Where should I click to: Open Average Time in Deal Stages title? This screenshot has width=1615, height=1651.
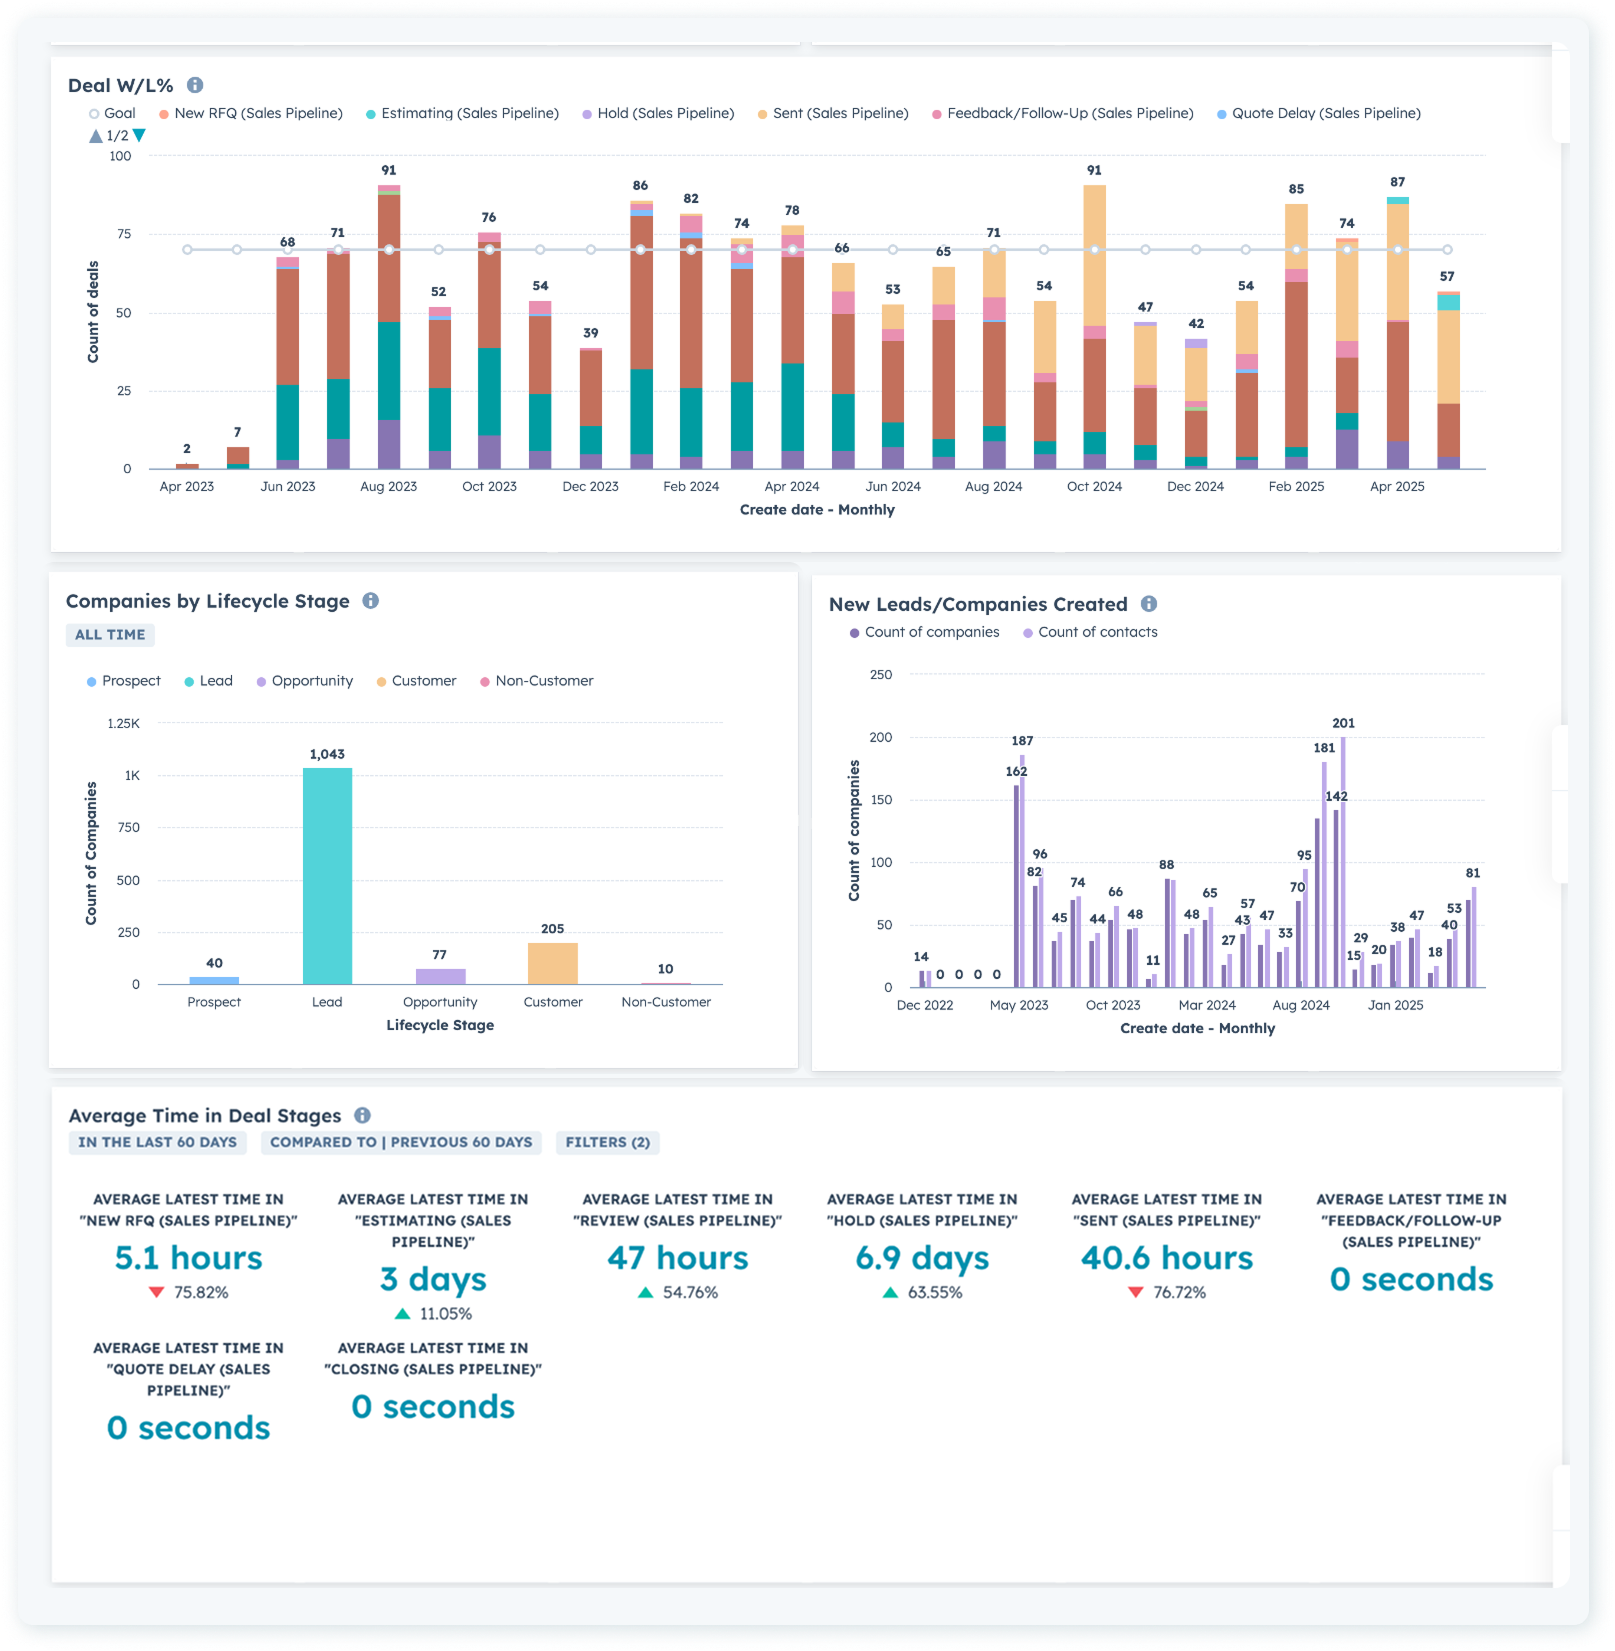205,1115
